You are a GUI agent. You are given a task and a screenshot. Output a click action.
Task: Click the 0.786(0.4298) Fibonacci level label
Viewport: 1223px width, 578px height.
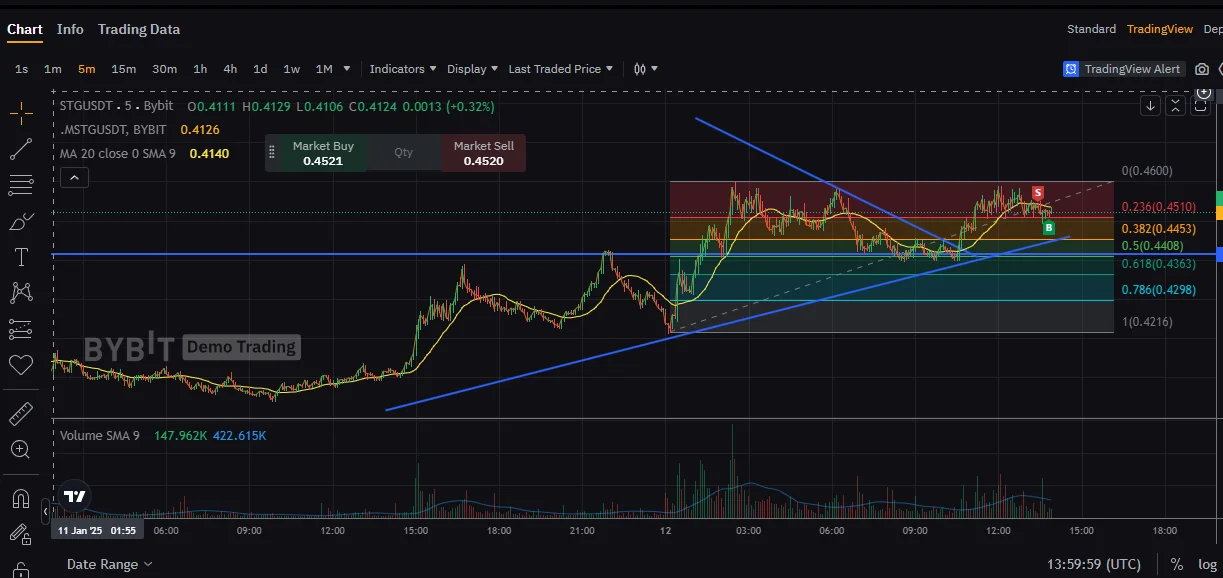(x=1159, y=289)
